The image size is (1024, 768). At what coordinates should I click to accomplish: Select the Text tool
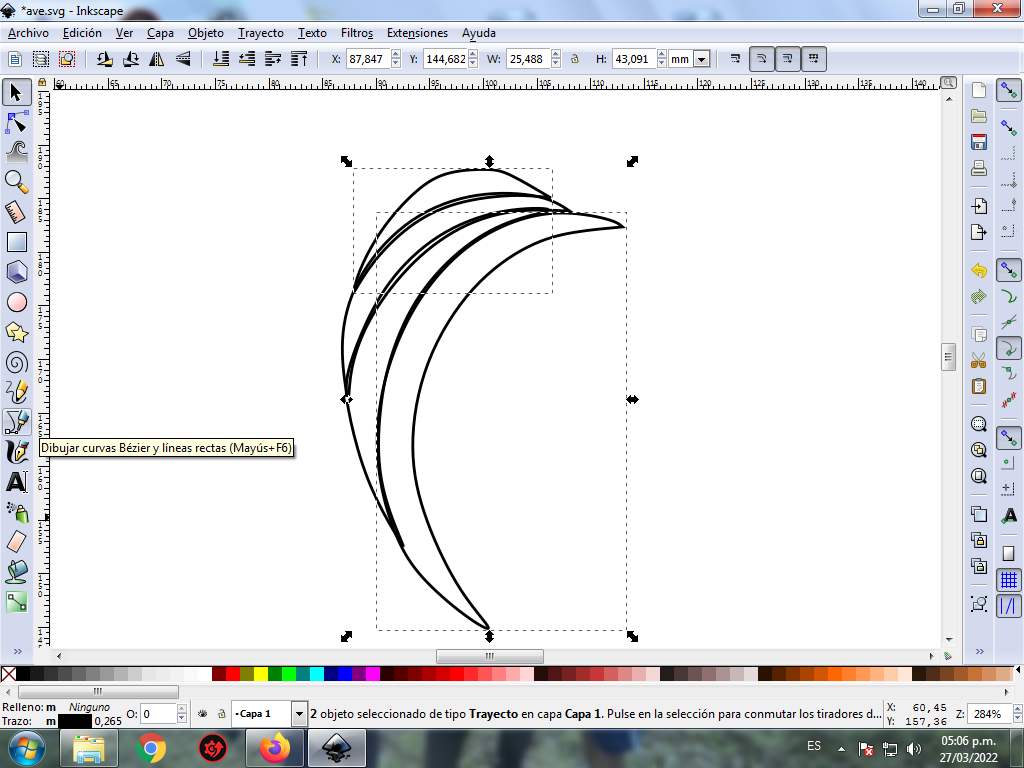tap(16, 481)
